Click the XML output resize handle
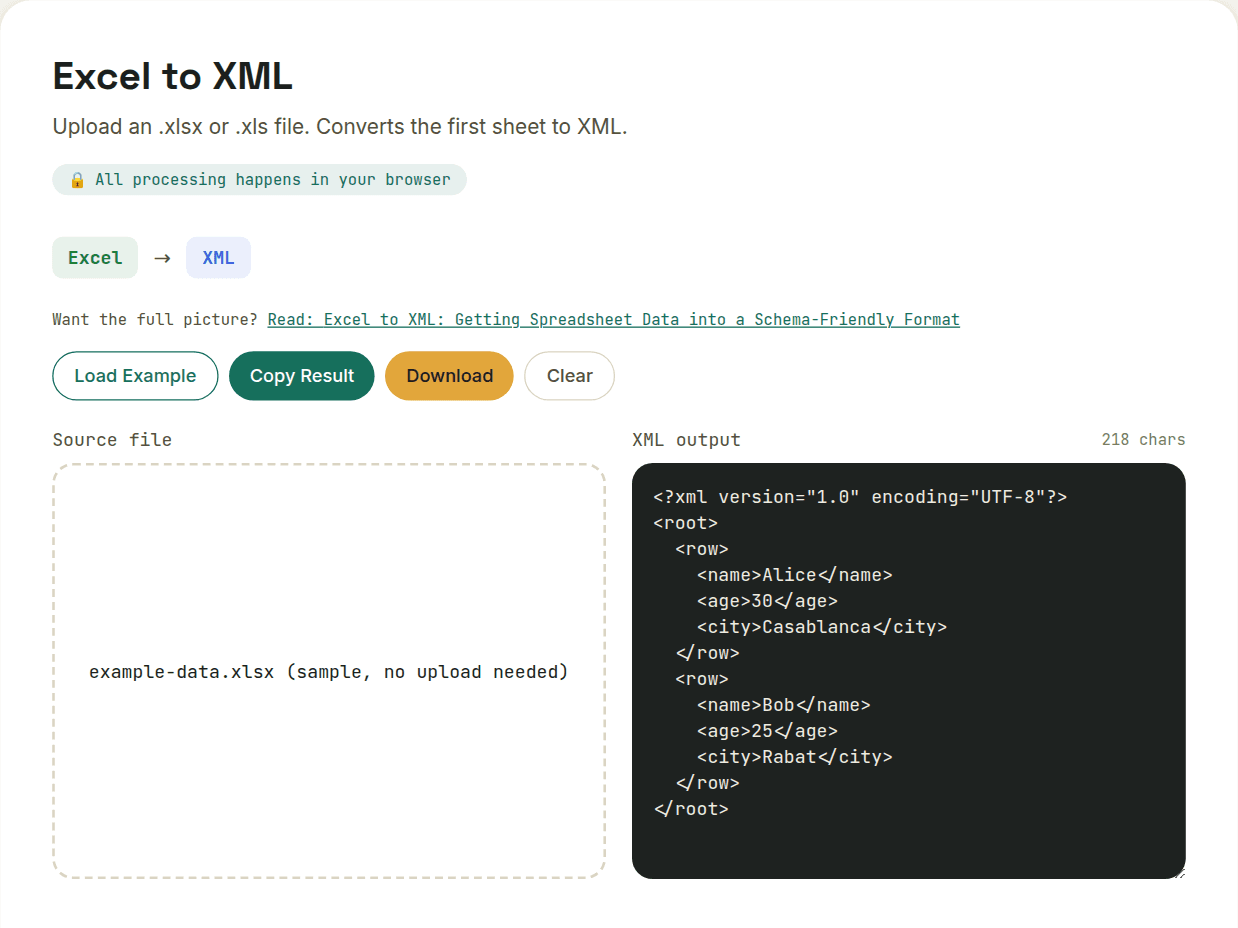This screenshot has width=1238, height=928. pos(1179,872)
